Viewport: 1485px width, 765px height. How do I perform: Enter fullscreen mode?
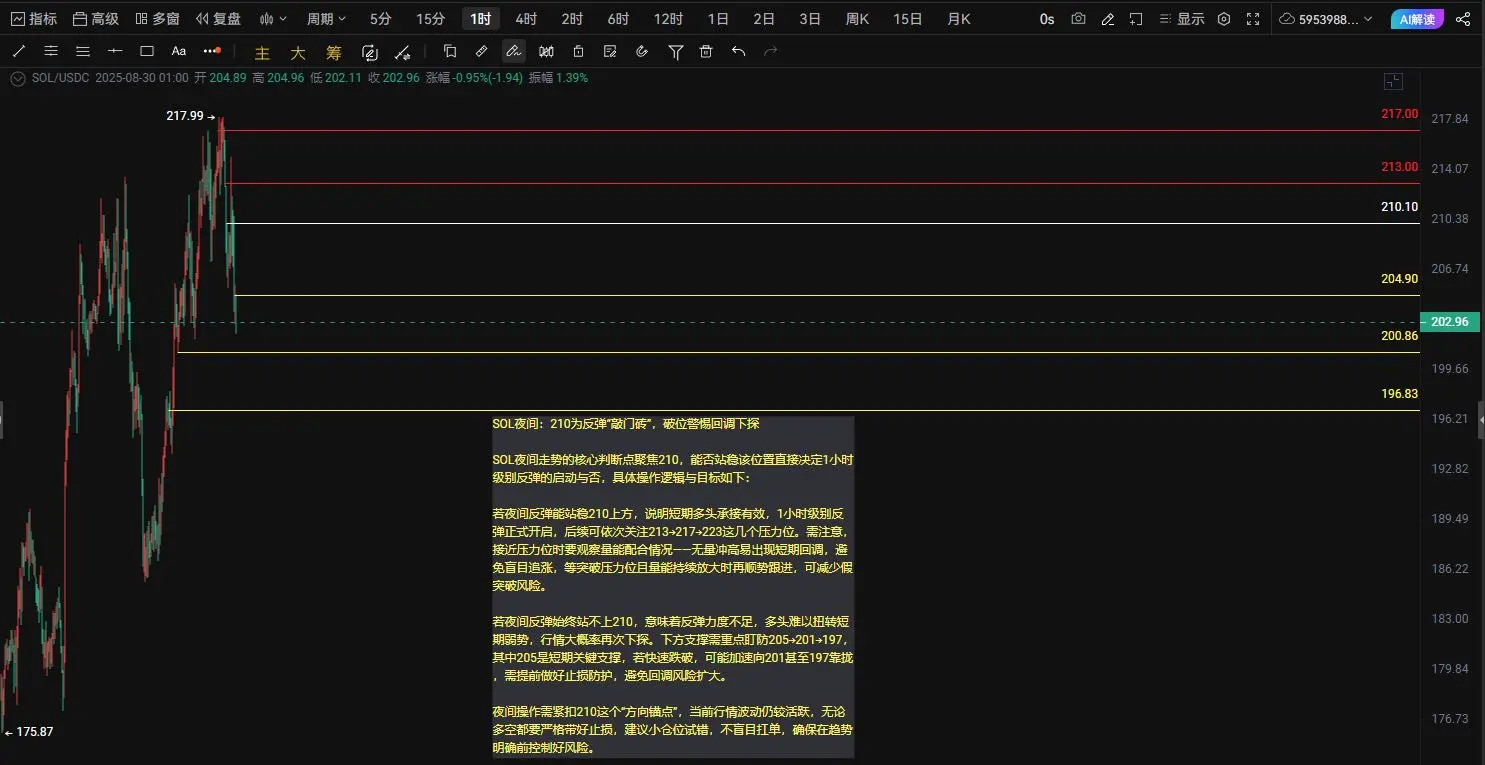(1253, 19)
